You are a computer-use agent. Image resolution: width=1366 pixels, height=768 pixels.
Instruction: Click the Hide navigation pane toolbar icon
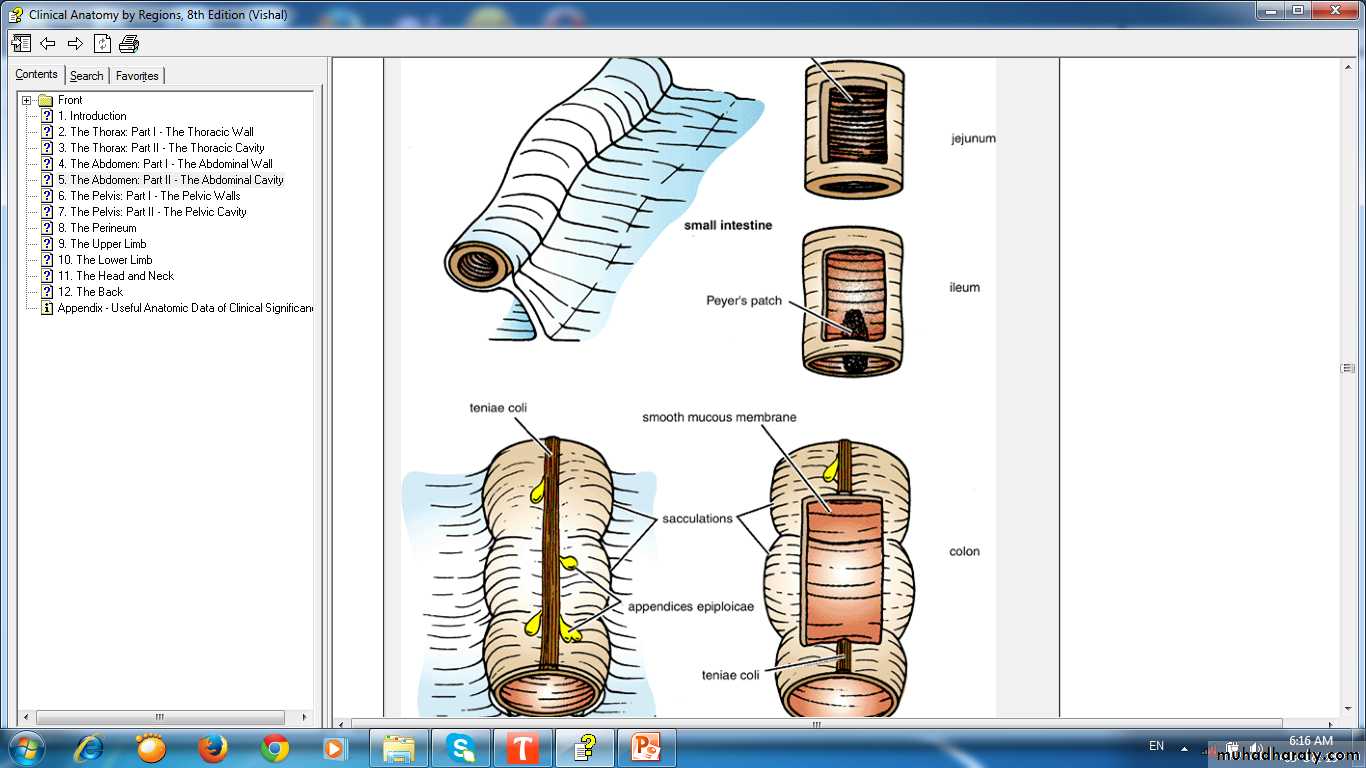click(x=20, y=43)
